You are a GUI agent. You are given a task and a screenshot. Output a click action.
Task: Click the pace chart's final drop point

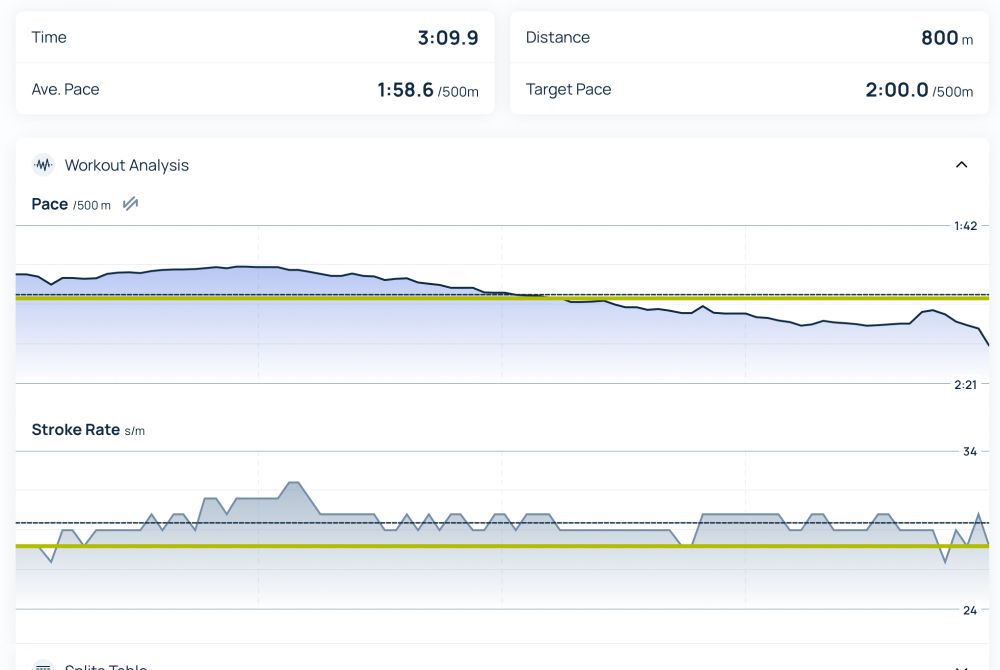coord(988,345)
